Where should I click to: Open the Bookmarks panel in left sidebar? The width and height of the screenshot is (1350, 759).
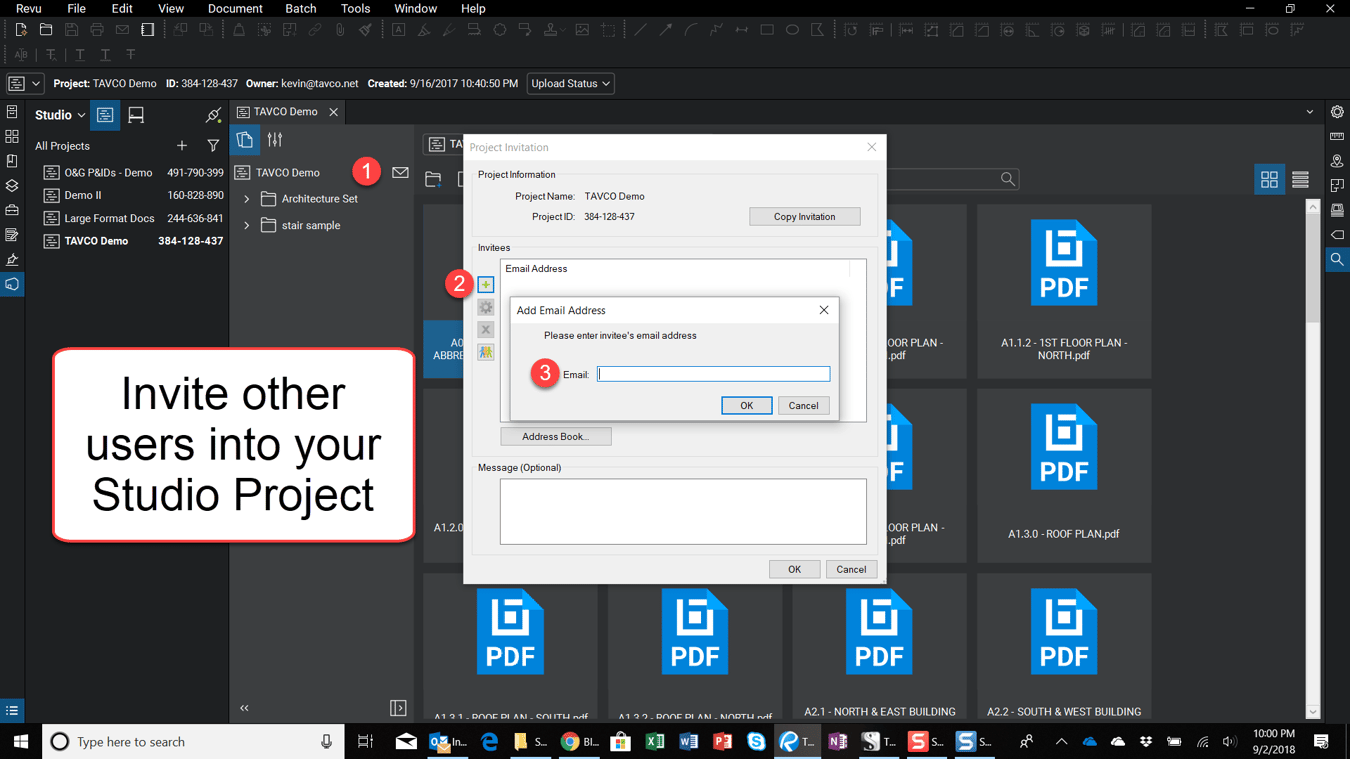[x=12, y=158]
